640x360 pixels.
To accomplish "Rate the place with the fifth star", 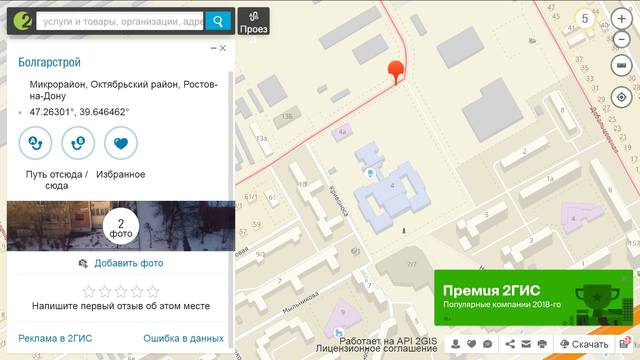I will point(153,291).
